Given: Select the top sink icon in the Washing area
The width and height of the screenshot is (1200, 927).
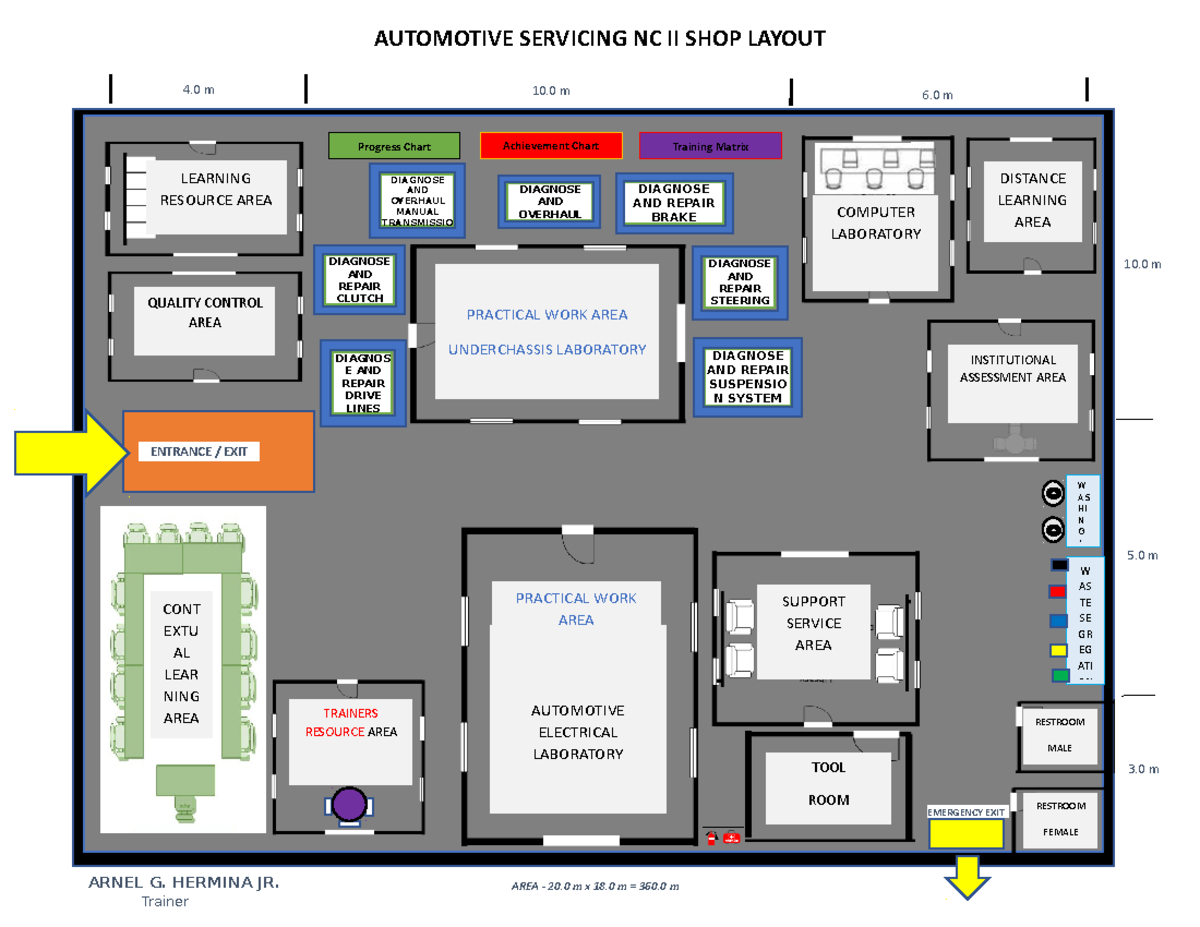Looking at the screenshot, I should pyautogui.click(x=1053, y=493).
